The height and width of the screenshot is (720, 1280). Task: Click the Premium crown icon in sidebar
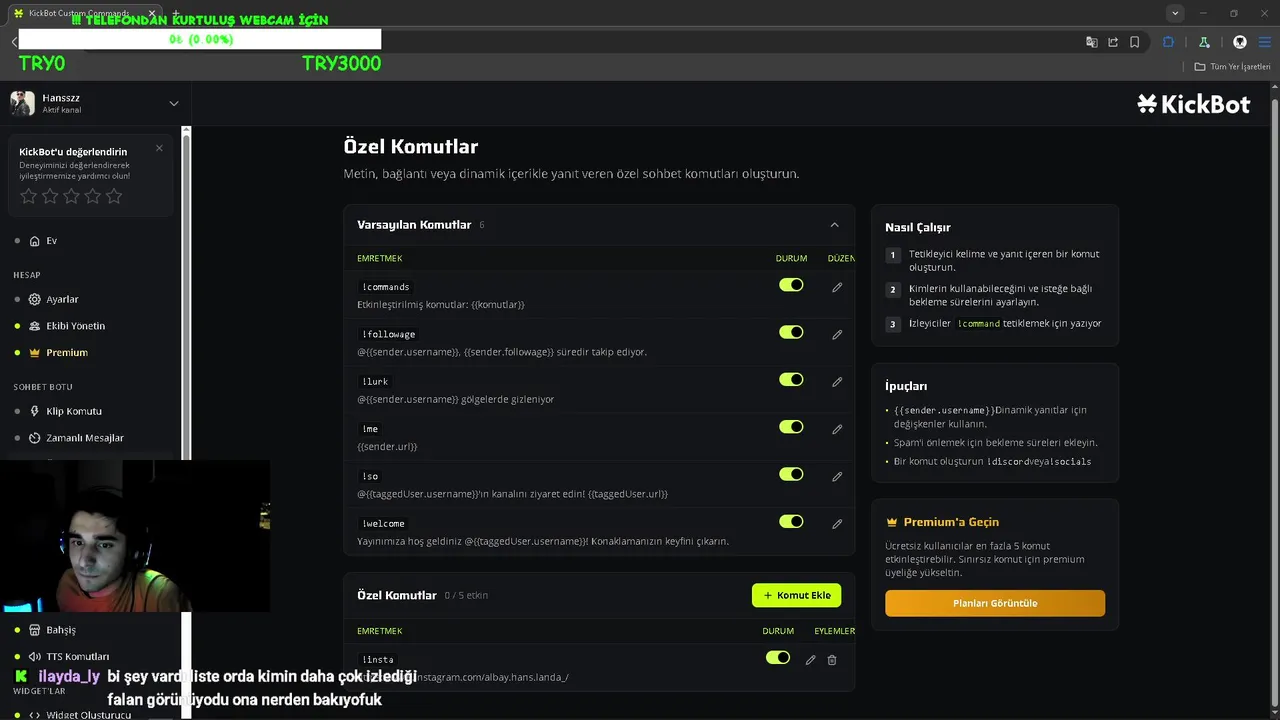tap(35, 352)
